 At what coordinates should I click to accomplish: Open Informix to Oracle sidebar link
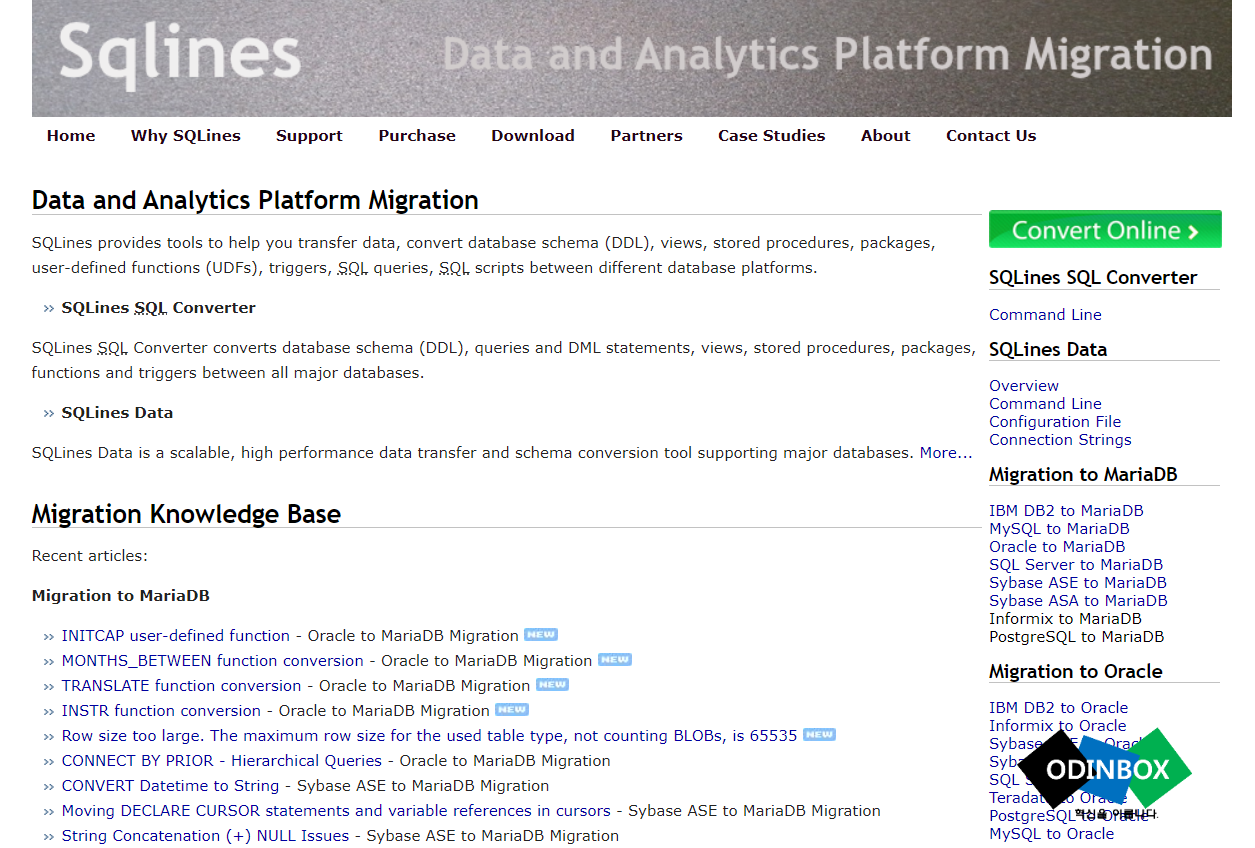click(1057, 726)
